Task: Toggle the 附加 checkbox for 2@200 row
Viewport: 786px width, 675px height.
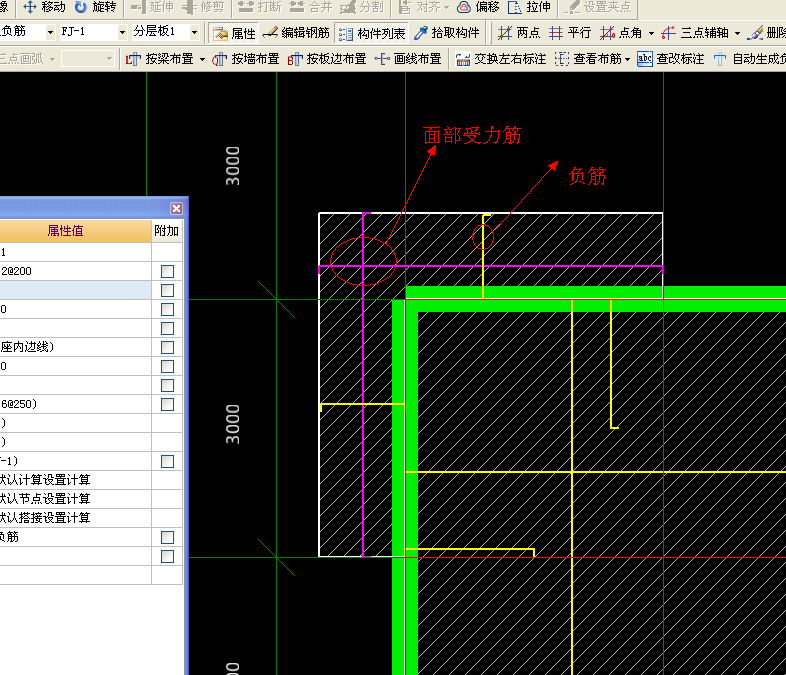Action: [167, 272]
